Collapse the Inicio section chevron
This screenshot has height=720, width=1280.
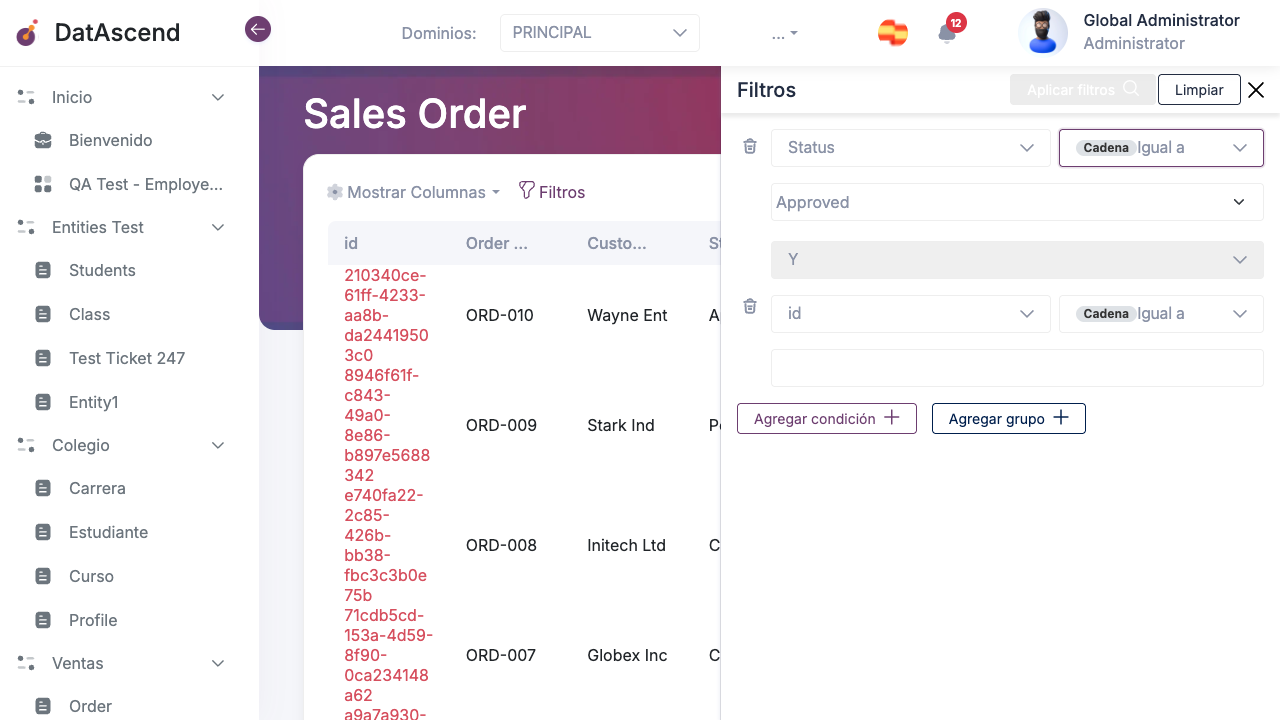tap(218, 97)
